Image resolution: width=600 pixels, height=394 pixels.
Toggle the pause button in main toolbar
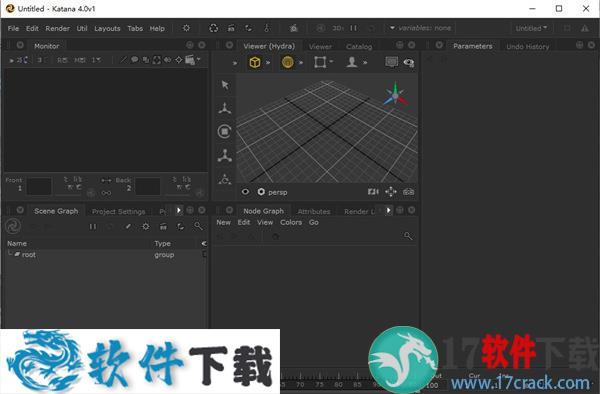(x=354, y=28)
